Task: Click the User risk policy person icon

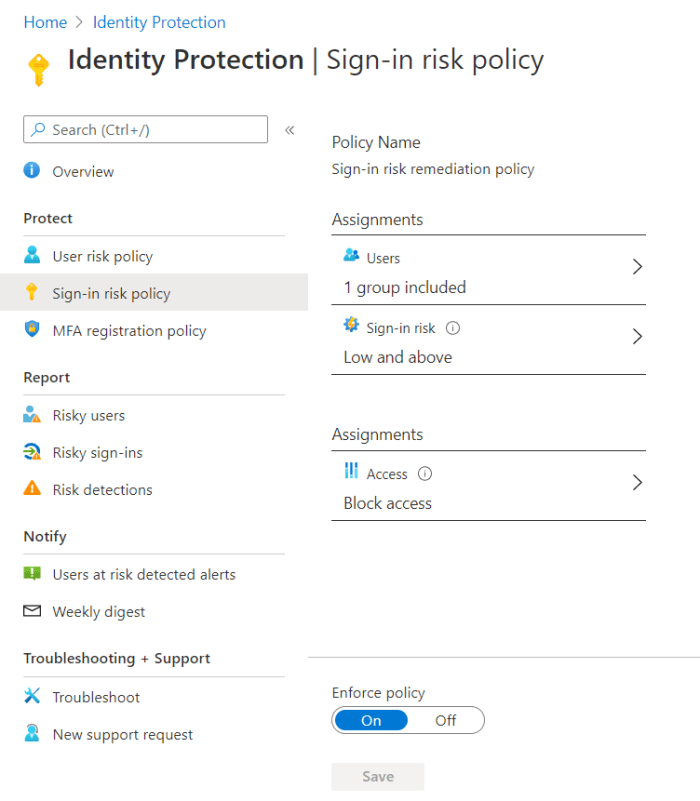Action: (32, 256)
